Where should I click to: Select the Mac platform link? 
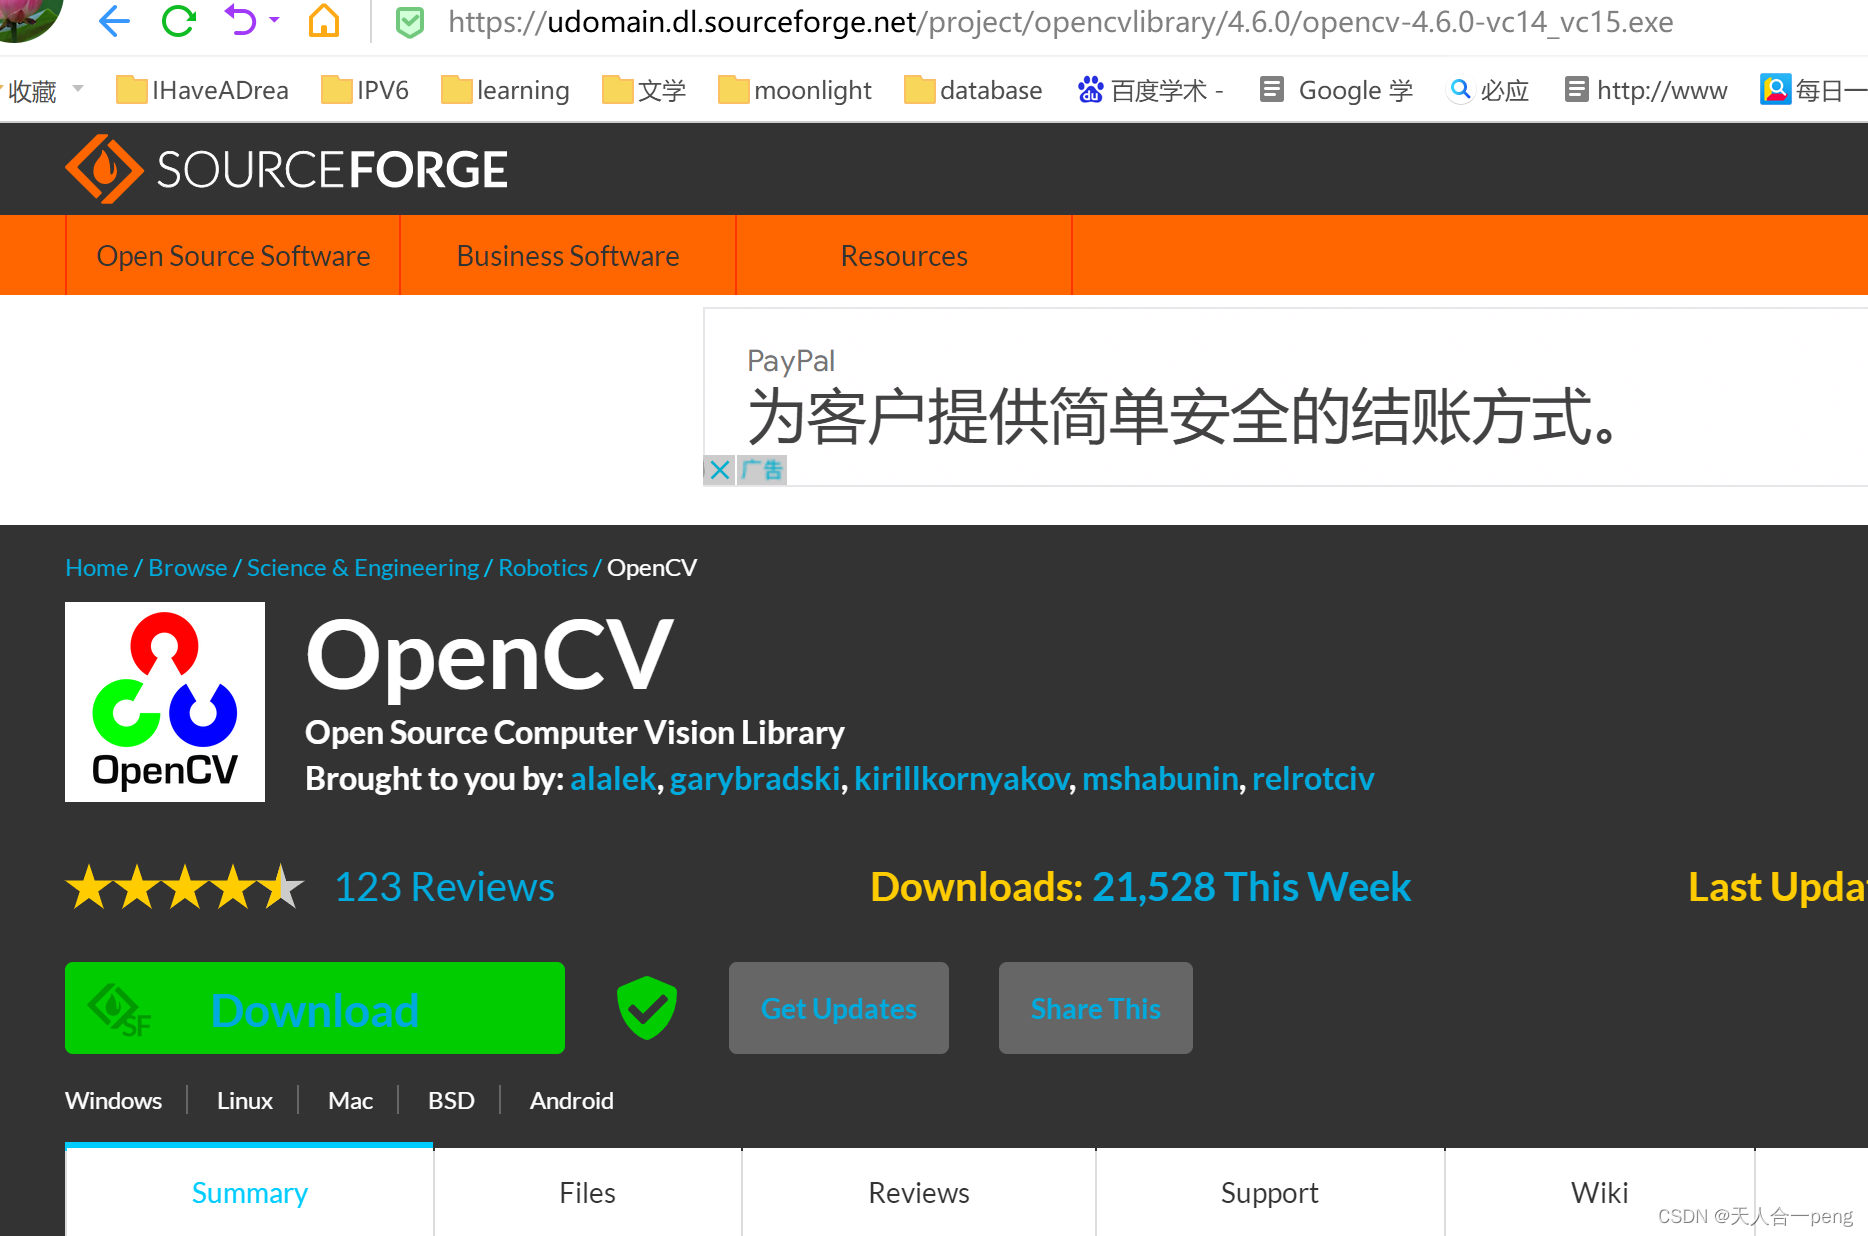click(x=350, y=1101)
